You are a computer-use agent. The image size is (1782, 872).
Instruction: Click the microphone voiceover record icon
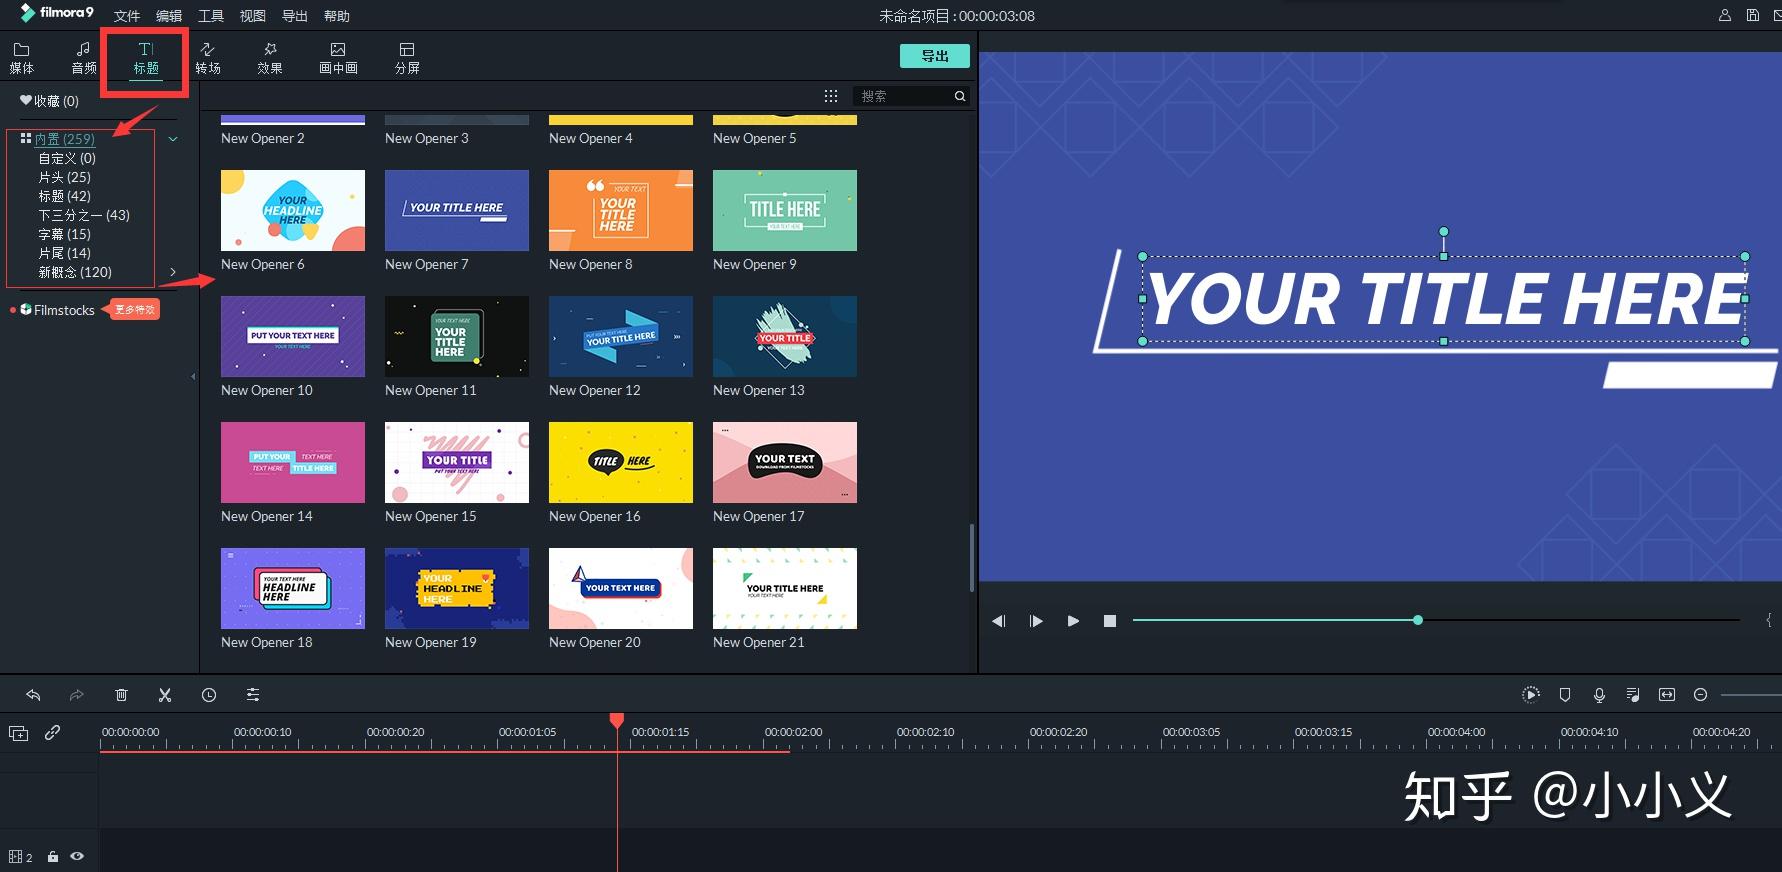coord(1599,695)
